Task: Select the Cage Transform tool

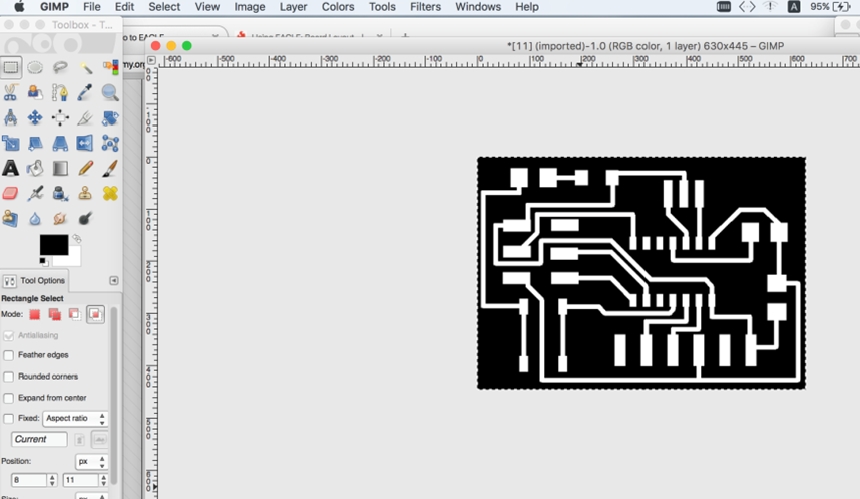Action: 110,144
